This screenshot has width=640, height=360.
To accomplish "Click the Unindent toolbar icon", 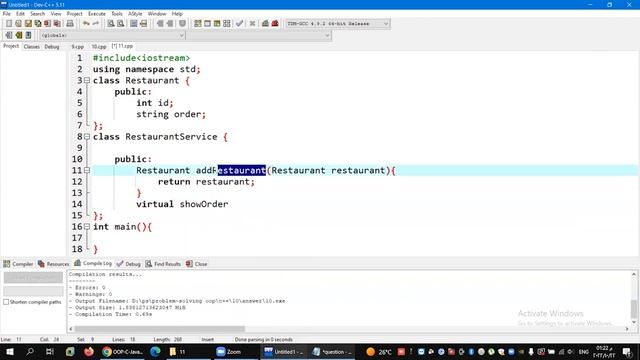I will tap(170, 24).
